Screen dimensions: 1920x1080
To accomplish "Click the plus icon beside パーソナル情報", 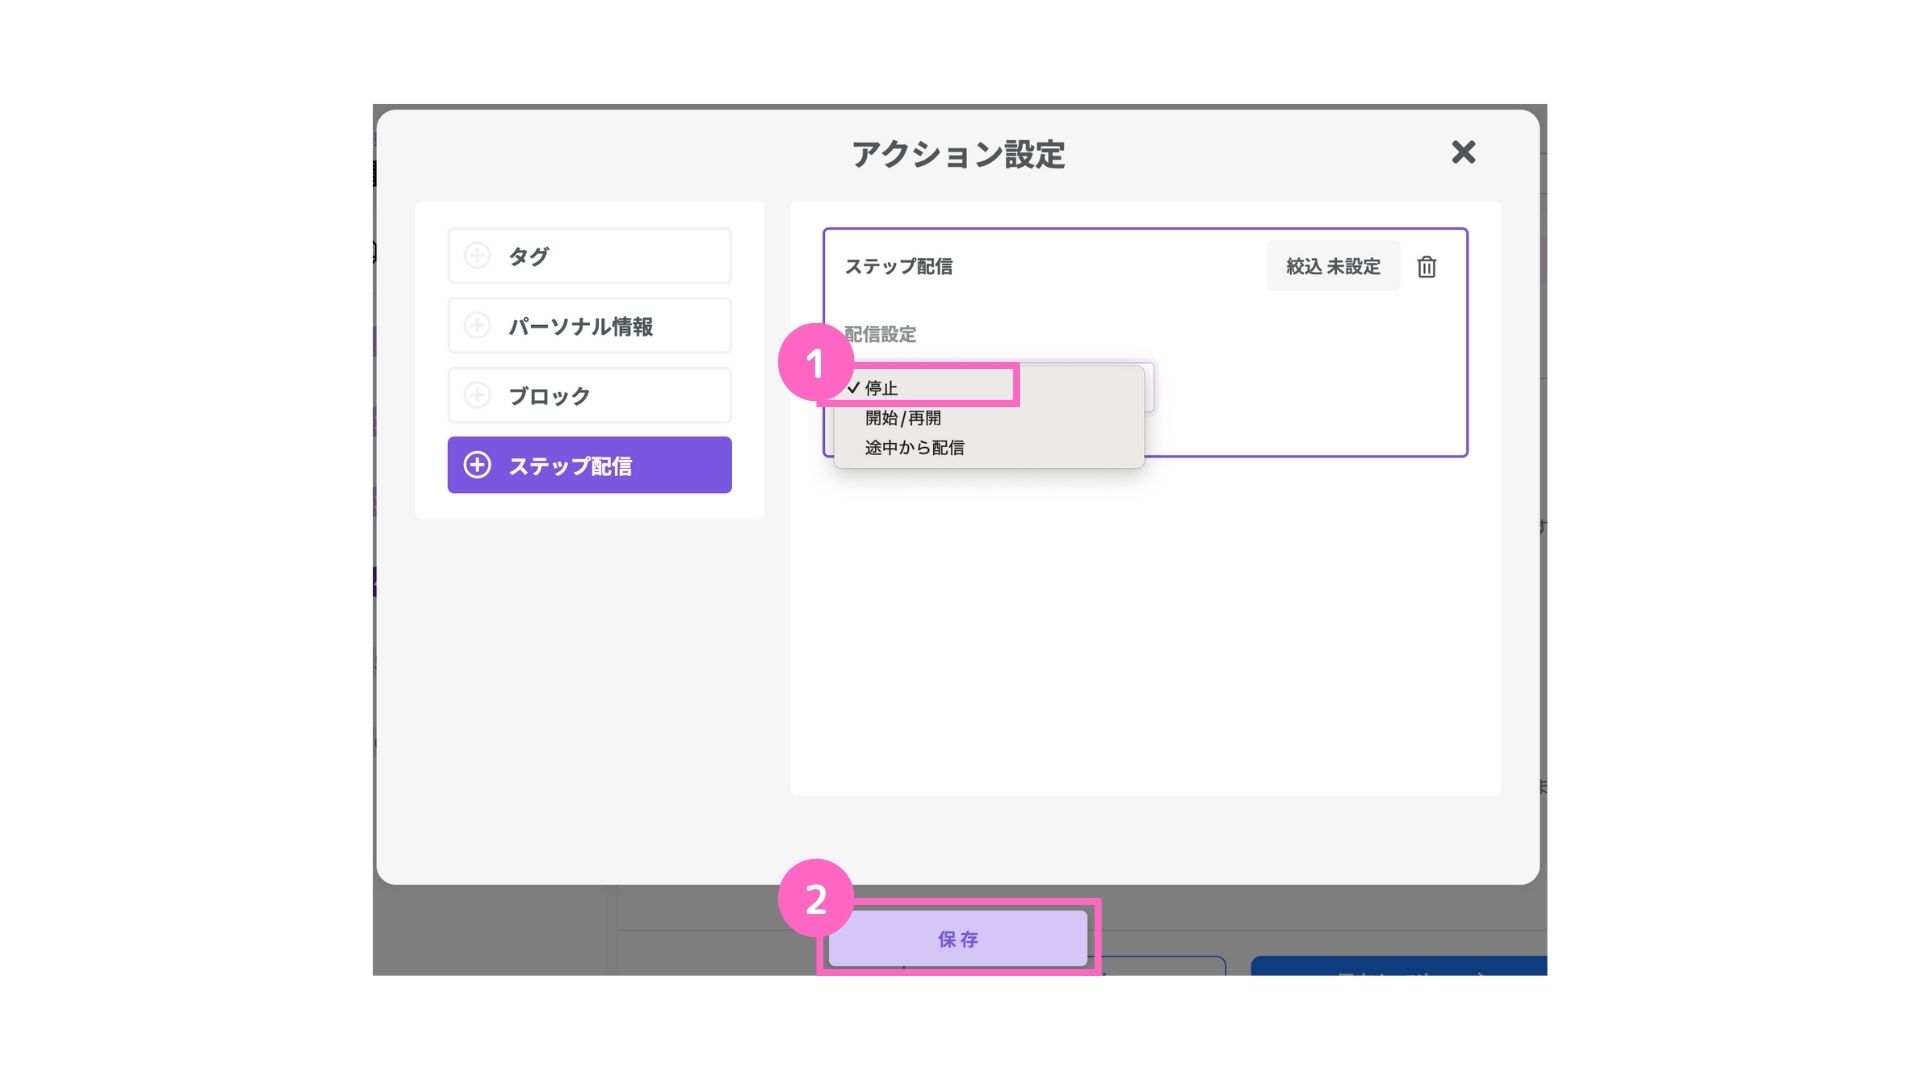I will pos(478,326).
